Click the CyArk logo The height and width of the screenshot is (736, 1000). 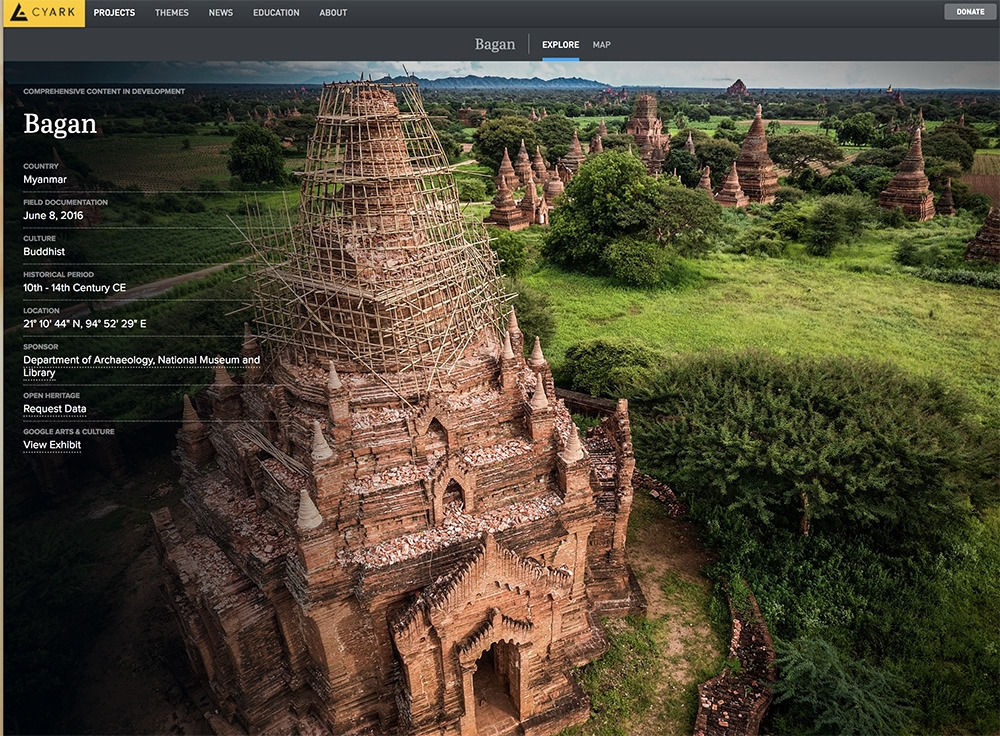coord(43,13)
